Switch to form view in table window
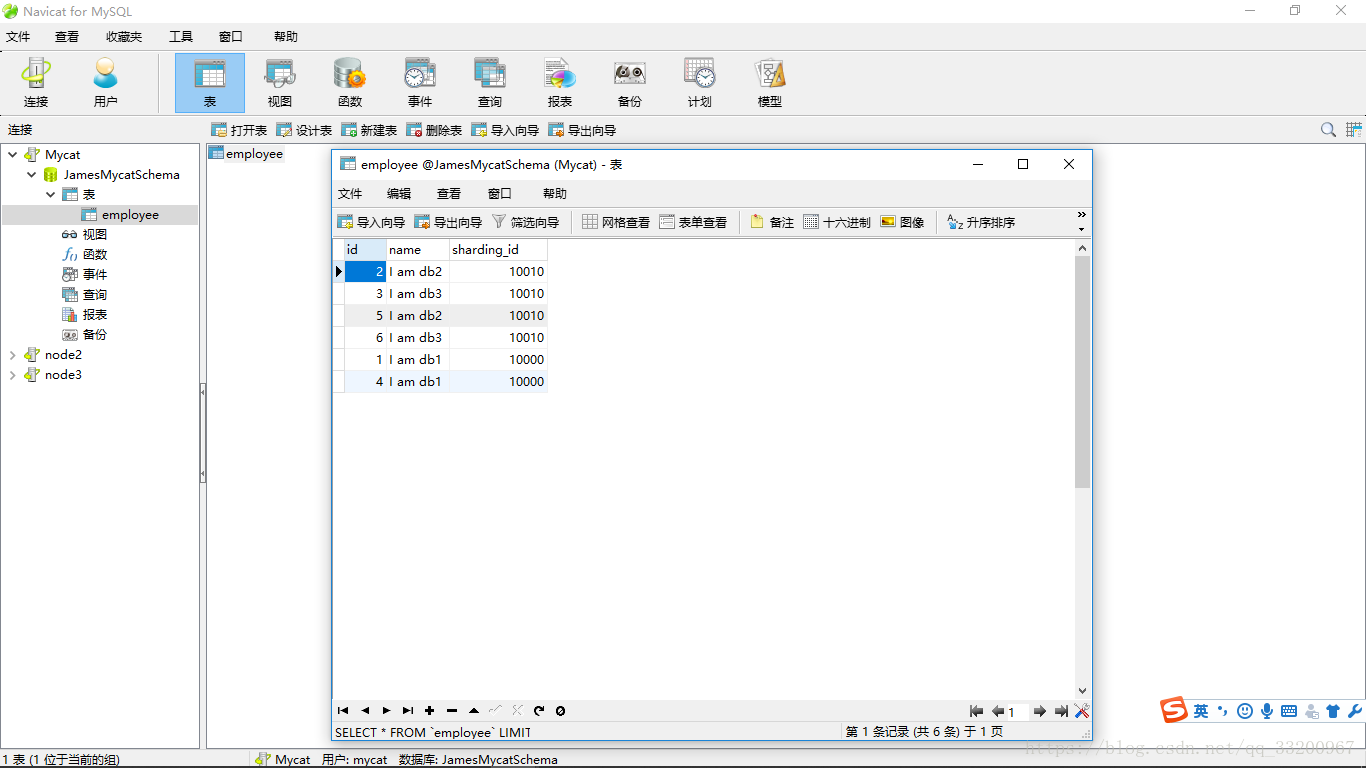 click(x=693, y=222)
